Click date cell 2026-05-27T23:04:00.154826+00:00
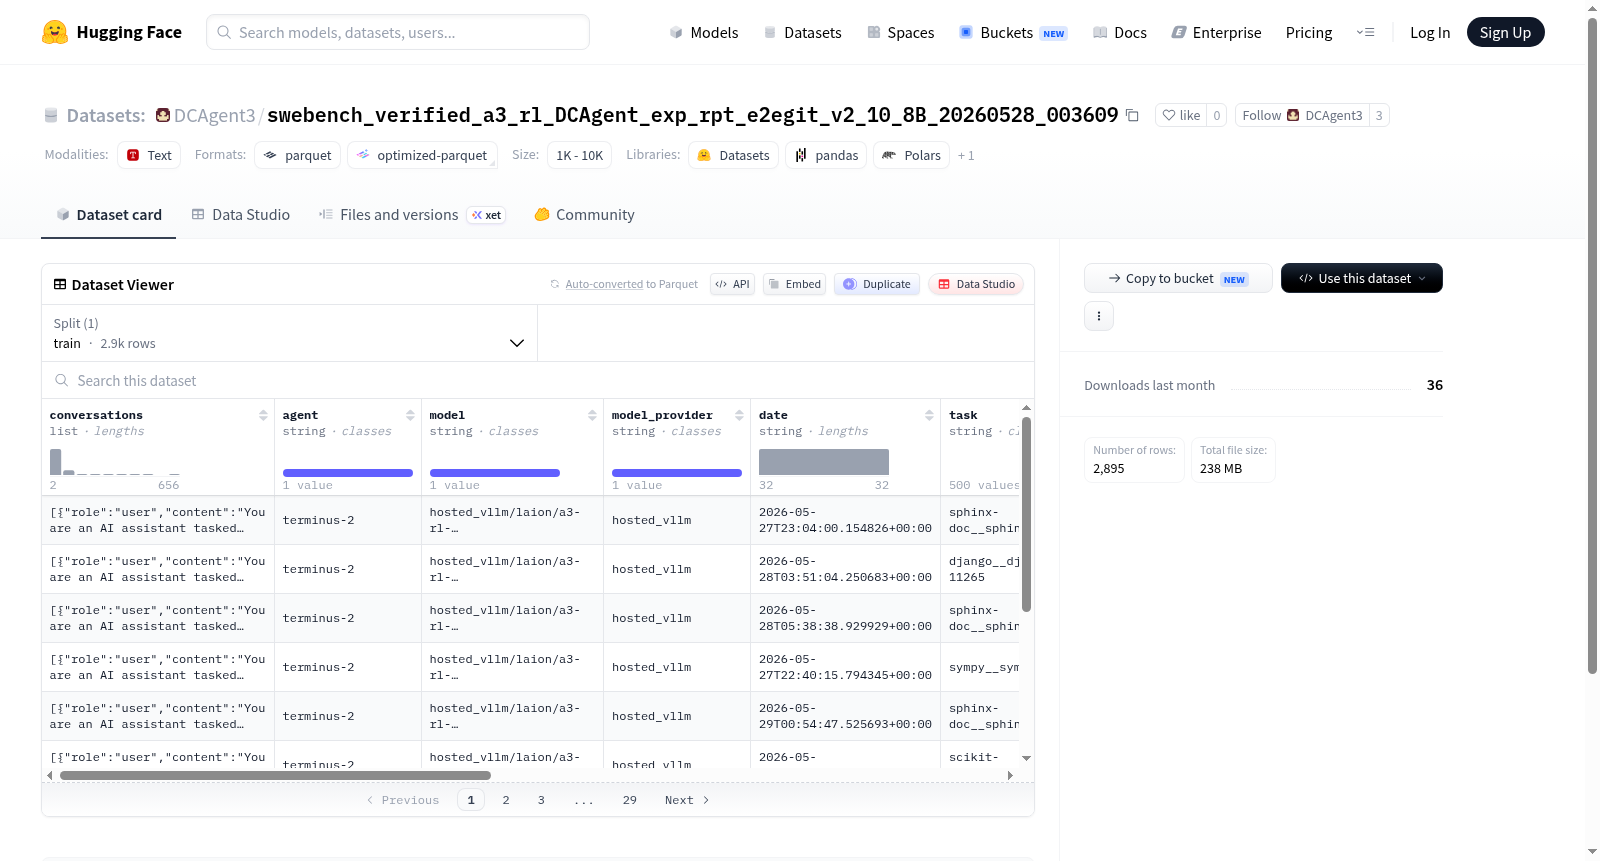The width and height of the screenshot is (1600, 861). [845, 520]
